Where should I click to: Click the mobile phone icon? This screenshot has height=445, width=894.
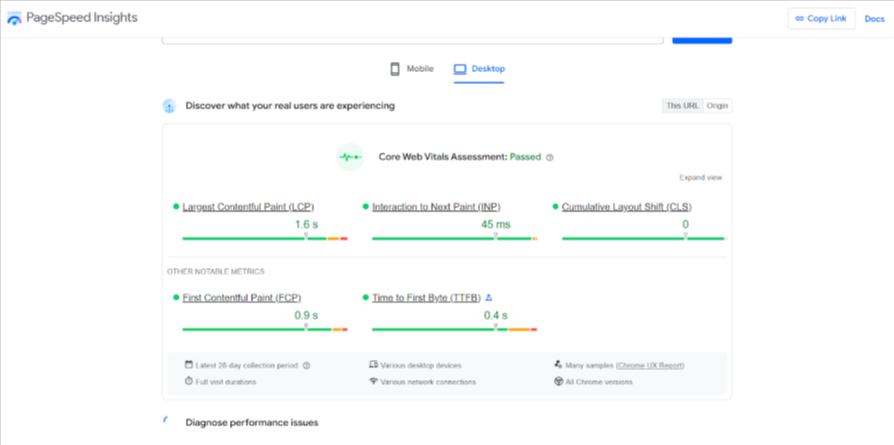pyautogui.click(x=395, y=69)
